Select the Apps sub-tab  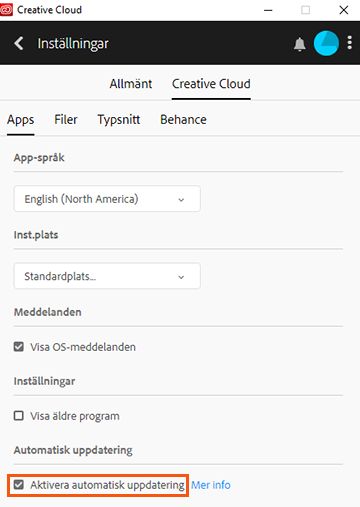click(20, 120)
